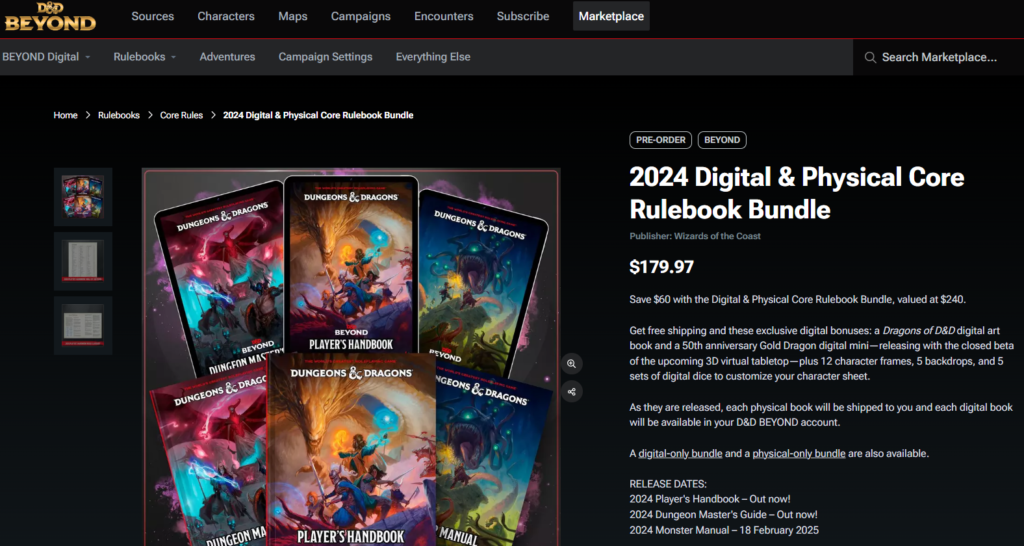Click Rulebooks breadcrumb link
This screenshot has height=546, width=1024.
click(x=119, y=115)
